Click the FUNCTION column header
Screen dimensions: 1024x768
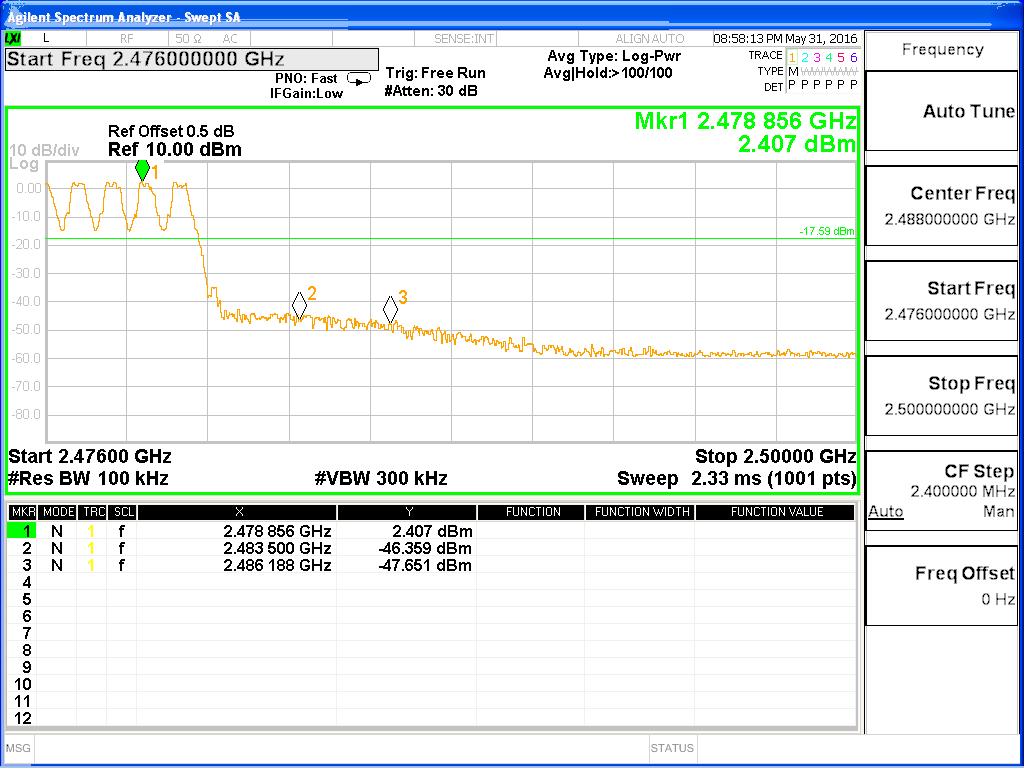(532, 512)
